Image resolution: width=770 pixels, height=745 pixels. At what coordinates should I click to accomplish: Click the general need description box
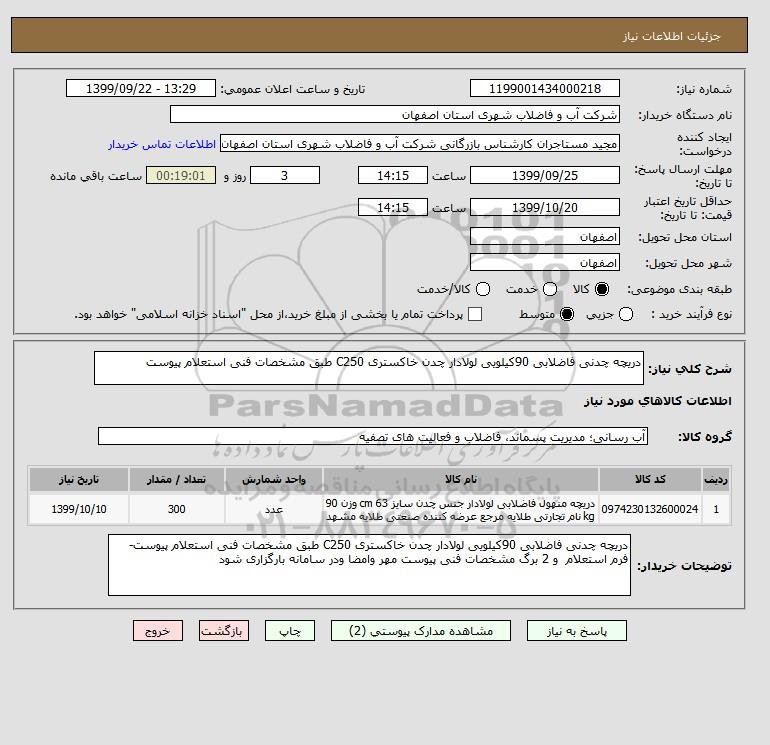click(369, 368)
